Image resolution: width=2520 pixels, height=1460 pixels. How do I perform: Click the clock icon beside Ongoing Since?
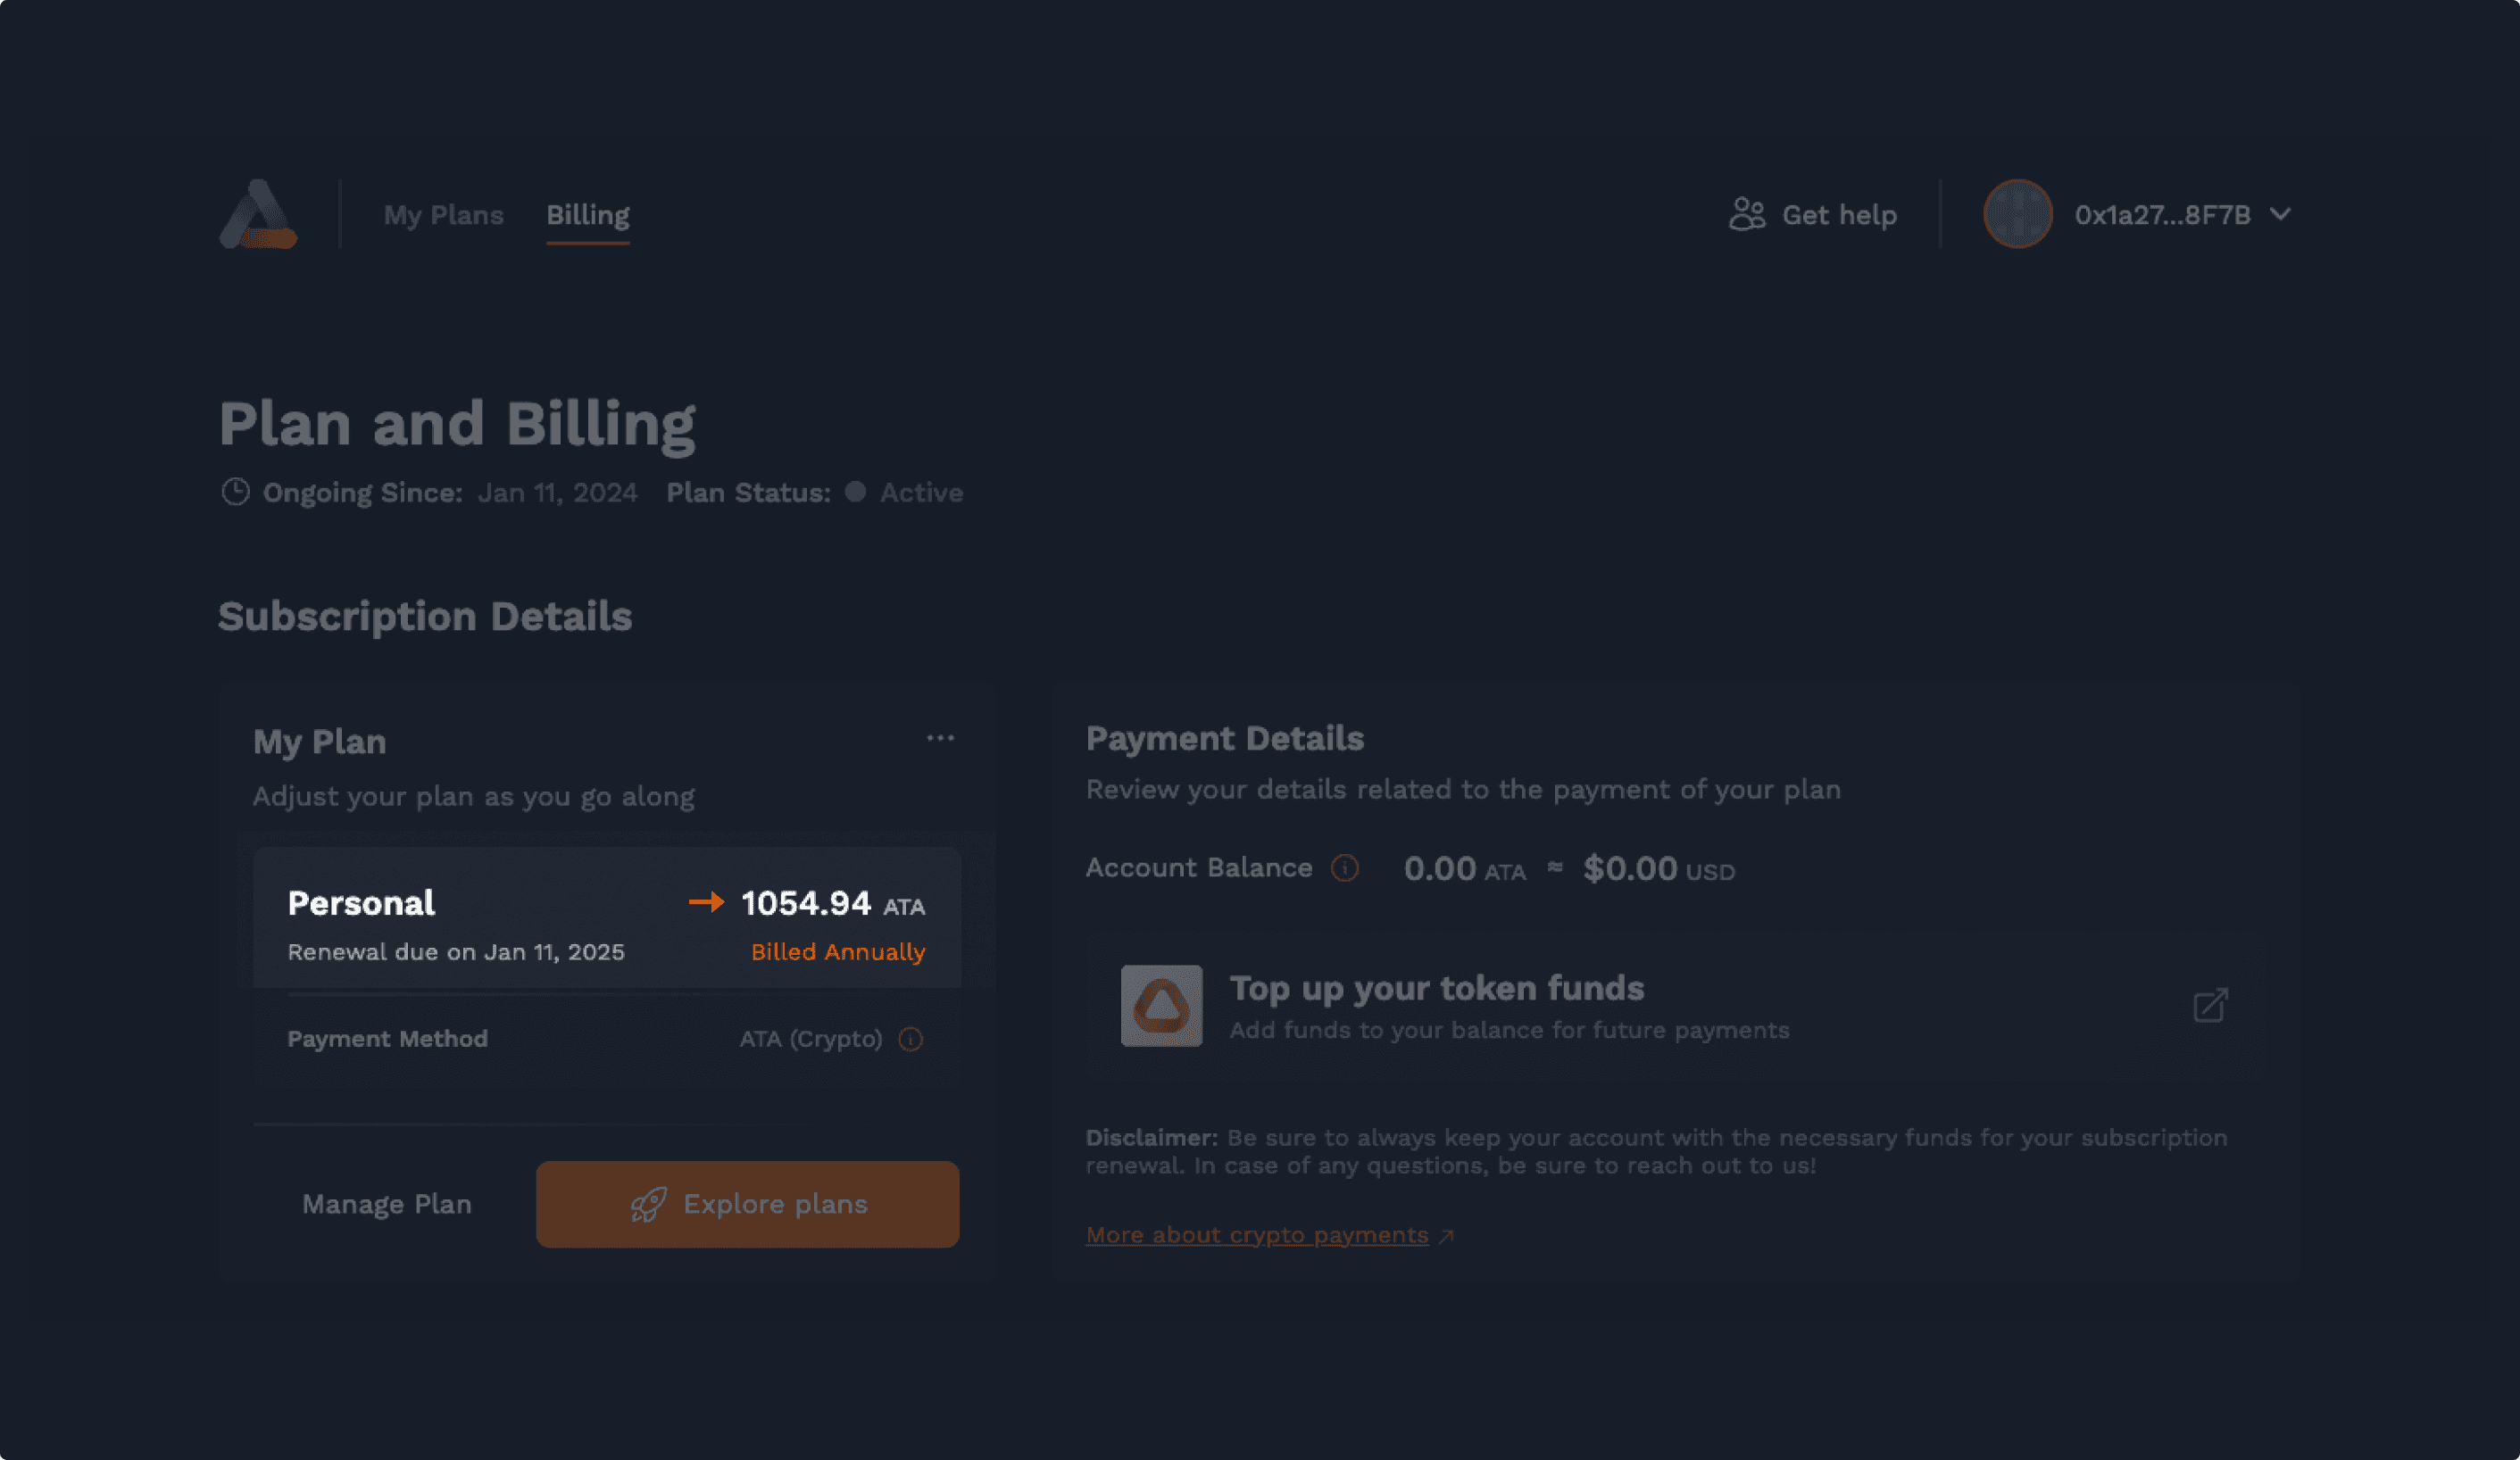[x=236, y=491]
